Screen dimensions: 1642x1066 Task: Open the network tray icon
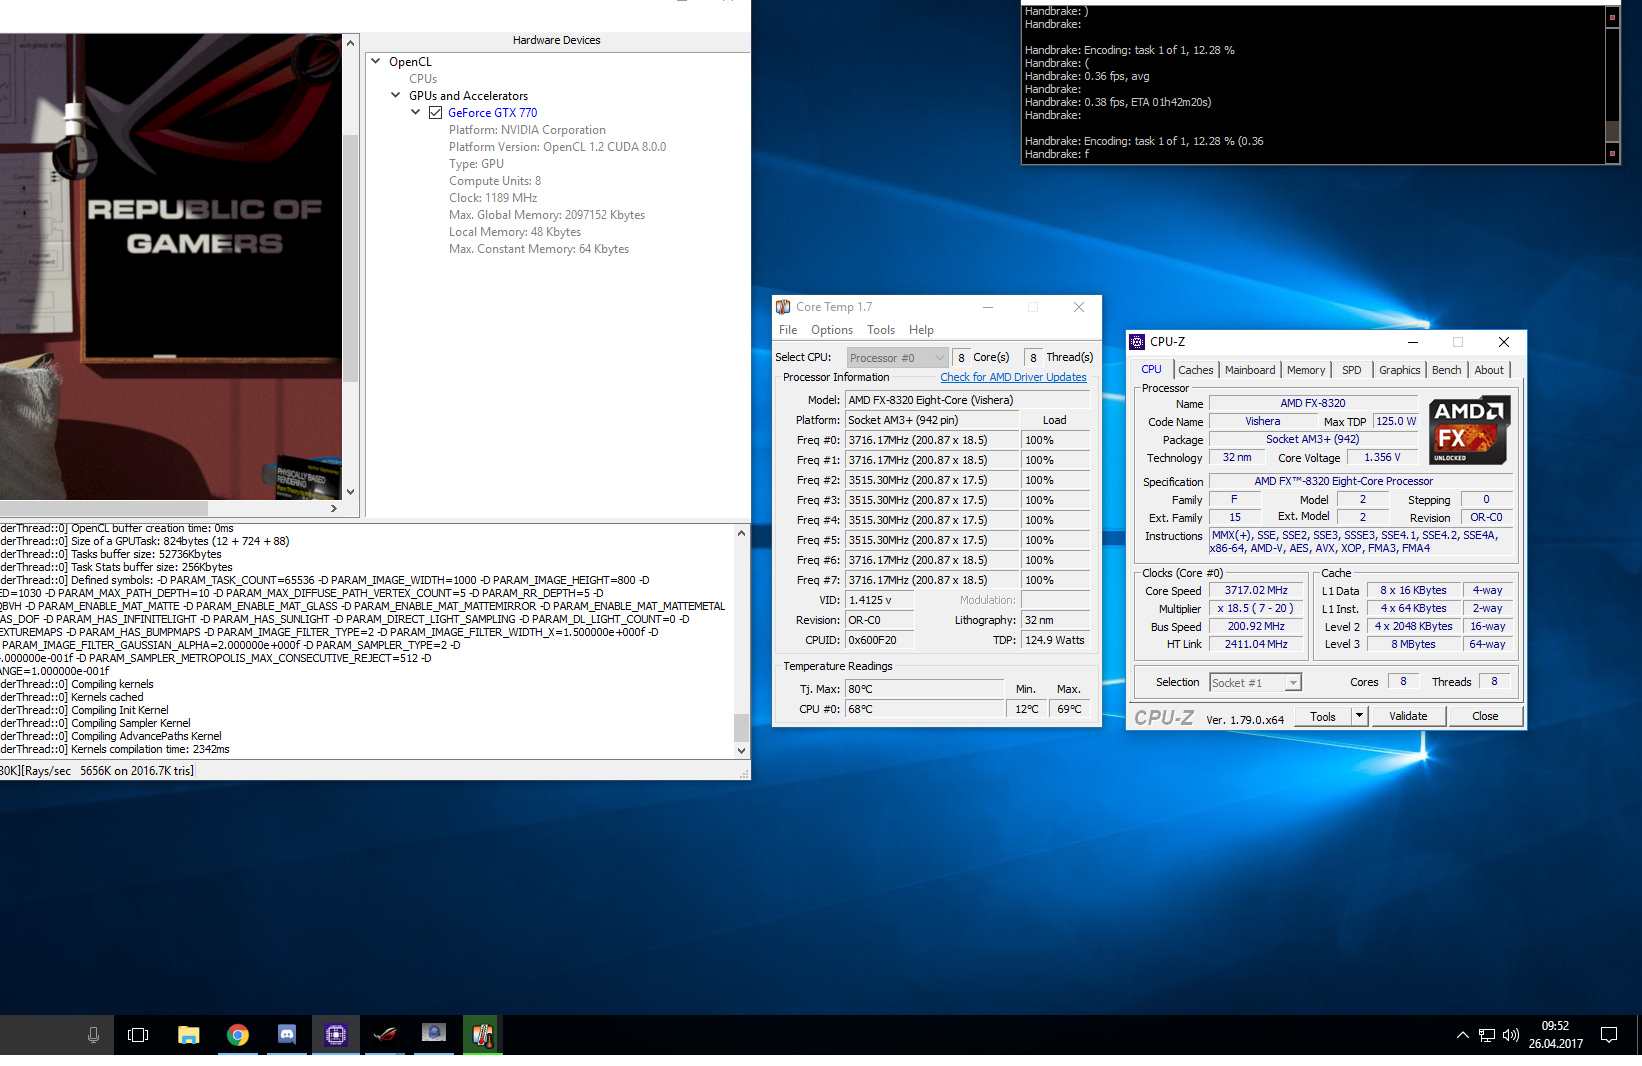click(1487, 1035)
